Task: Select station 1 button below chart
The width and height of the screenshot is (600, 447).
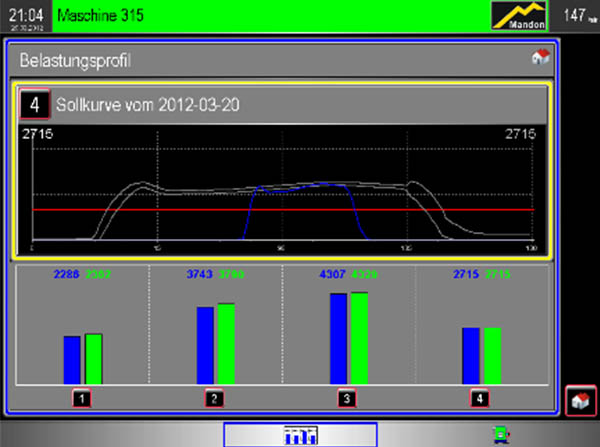Action: point(82,399)
